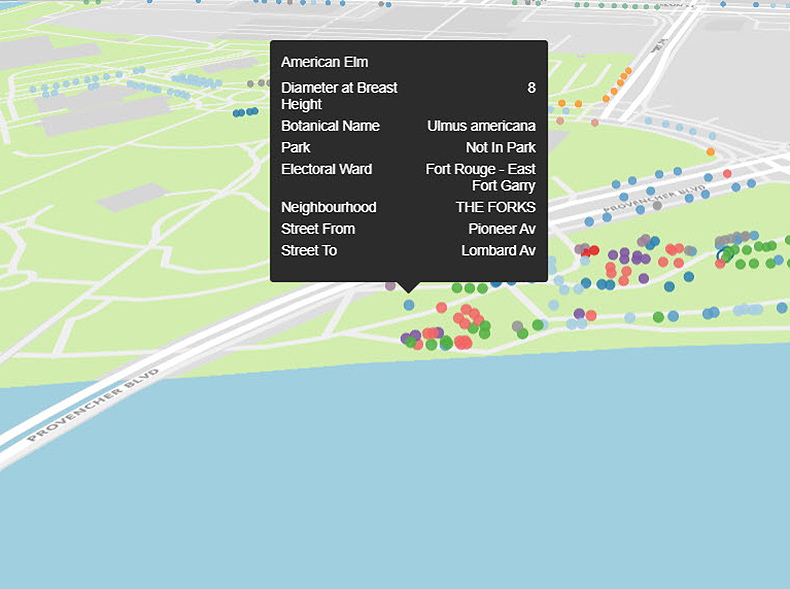Click the Neighbourhood field label

tap(328, 207)
